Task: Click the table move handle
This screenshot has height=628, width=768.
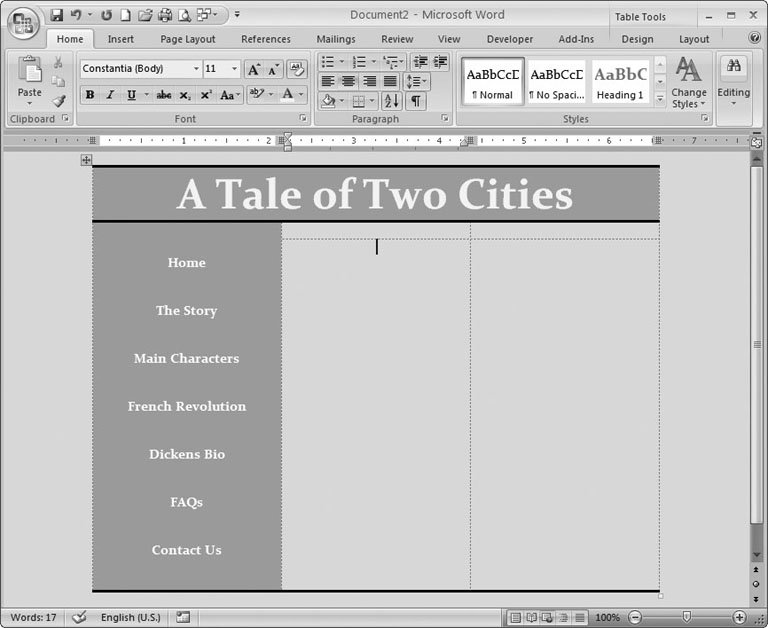Action: (x=86, y=160)
